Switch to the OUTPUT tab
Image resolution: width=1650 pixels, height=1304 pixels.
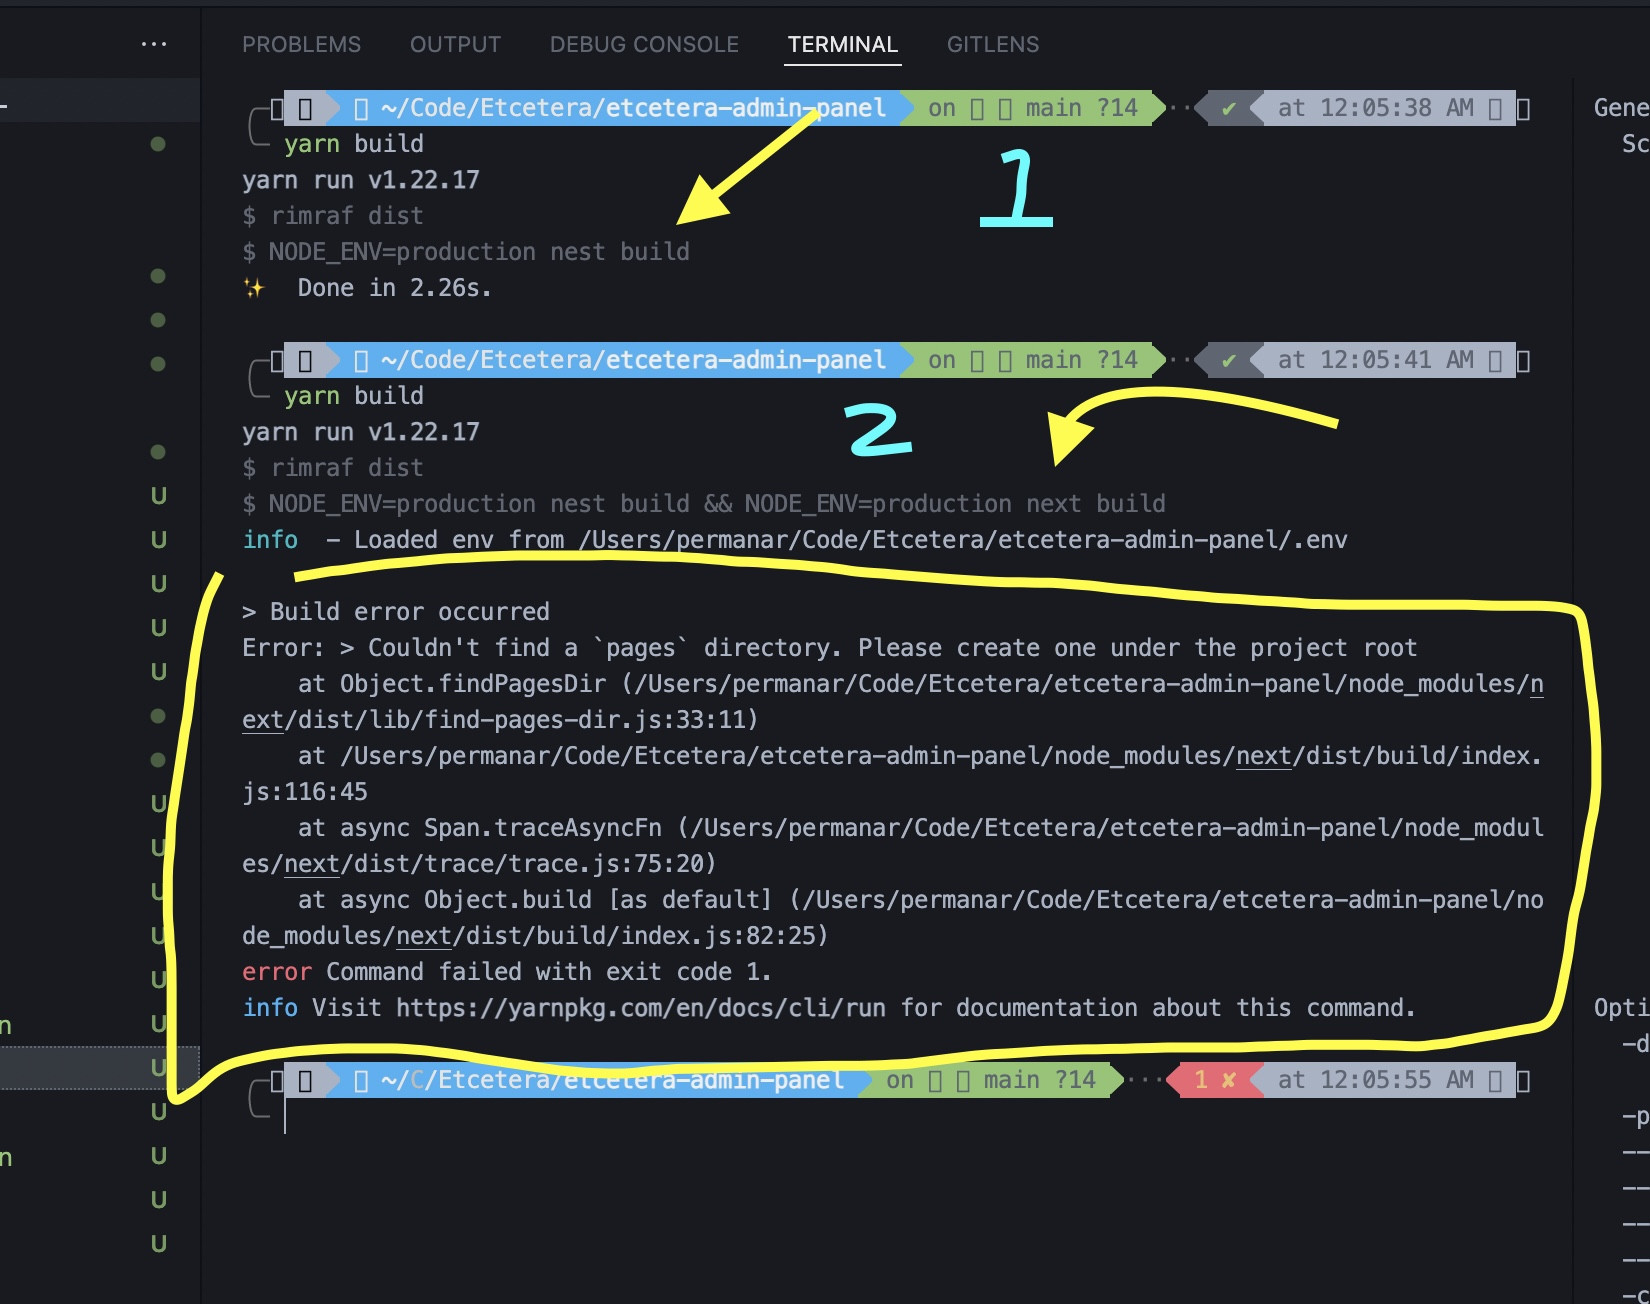click(x=455, y=44)
